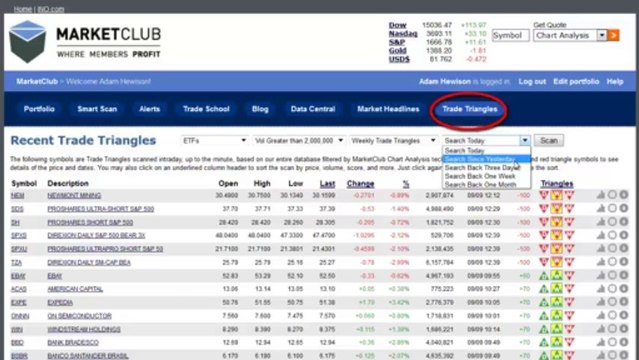Image resolution: width=639 pixels, height=360 pixels.
Task: Click the dark round icon in NEM row
Action: point(624,195)
